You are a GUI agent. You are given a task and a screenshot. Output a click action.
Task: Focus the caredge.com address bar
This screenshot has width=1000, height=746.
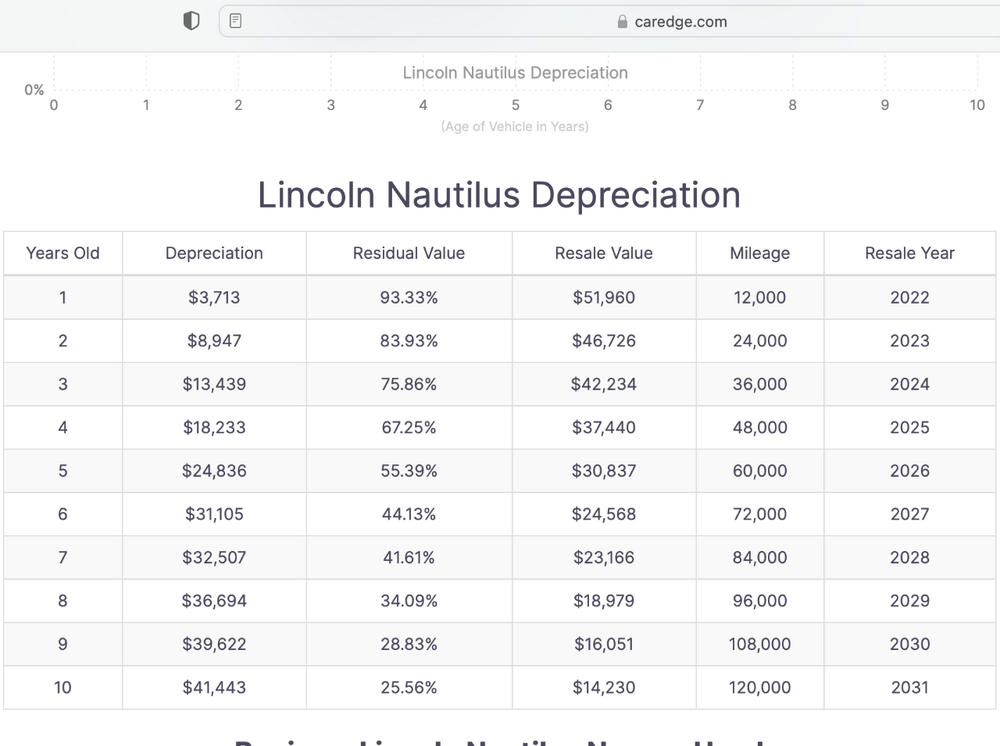680,22
